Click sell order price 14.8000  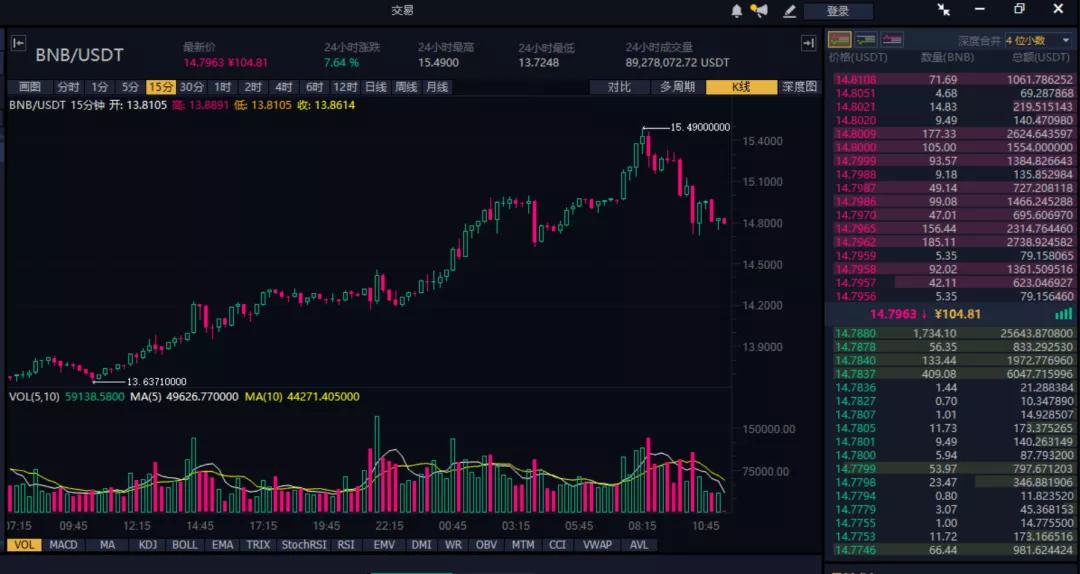[855, 147]
